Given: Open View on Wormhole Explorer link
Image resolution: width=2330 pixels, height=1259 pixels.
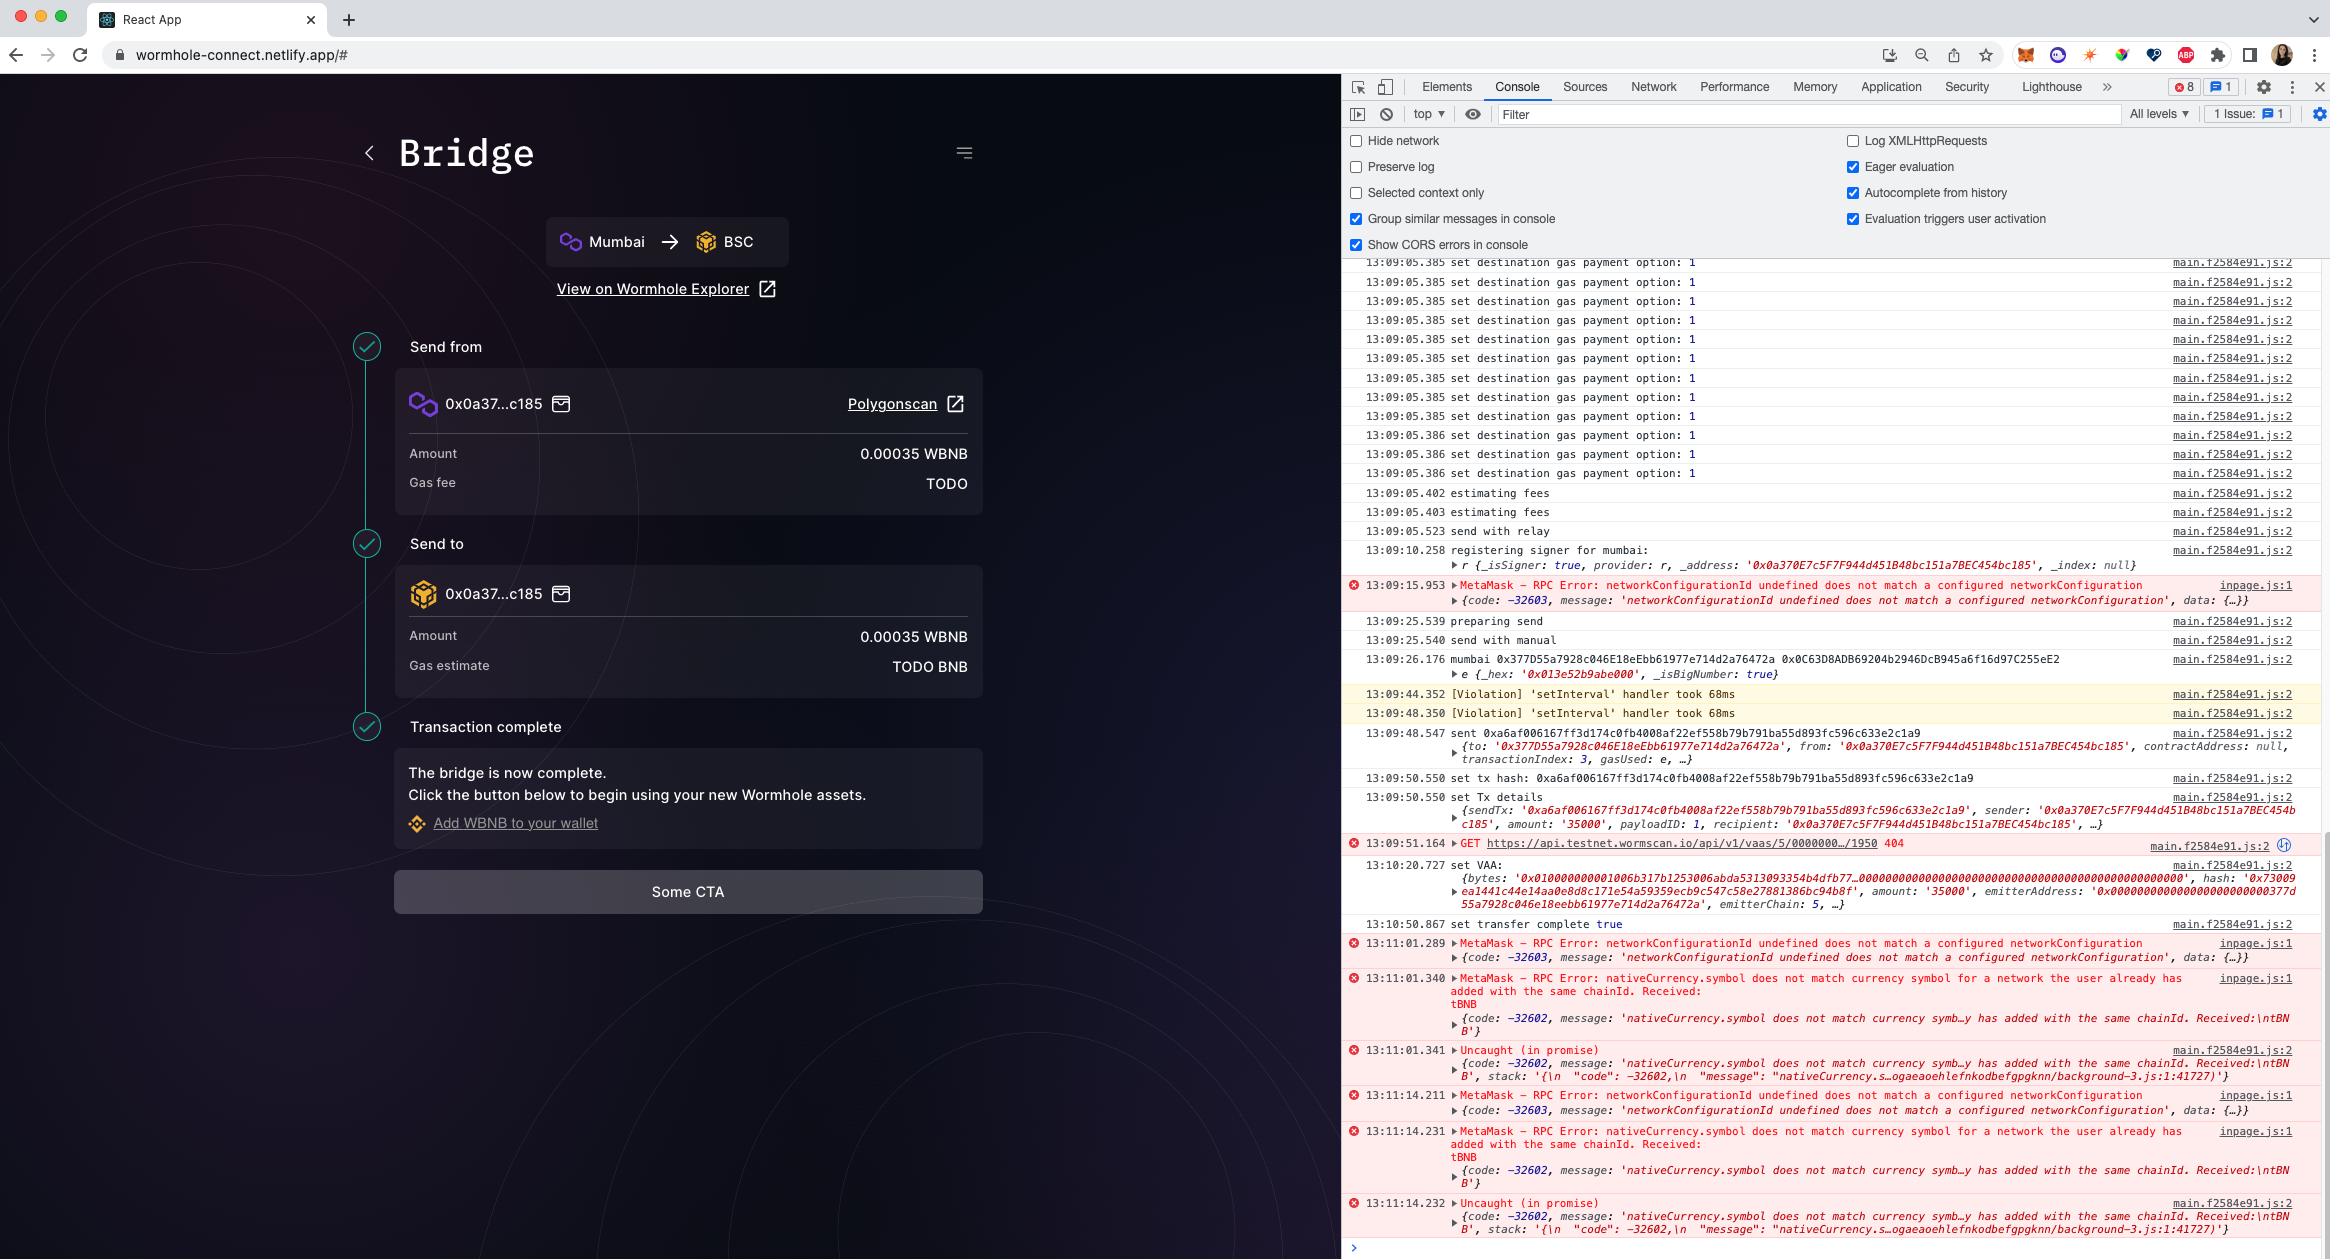Looking at the screenshot, I should pos(653,289).
